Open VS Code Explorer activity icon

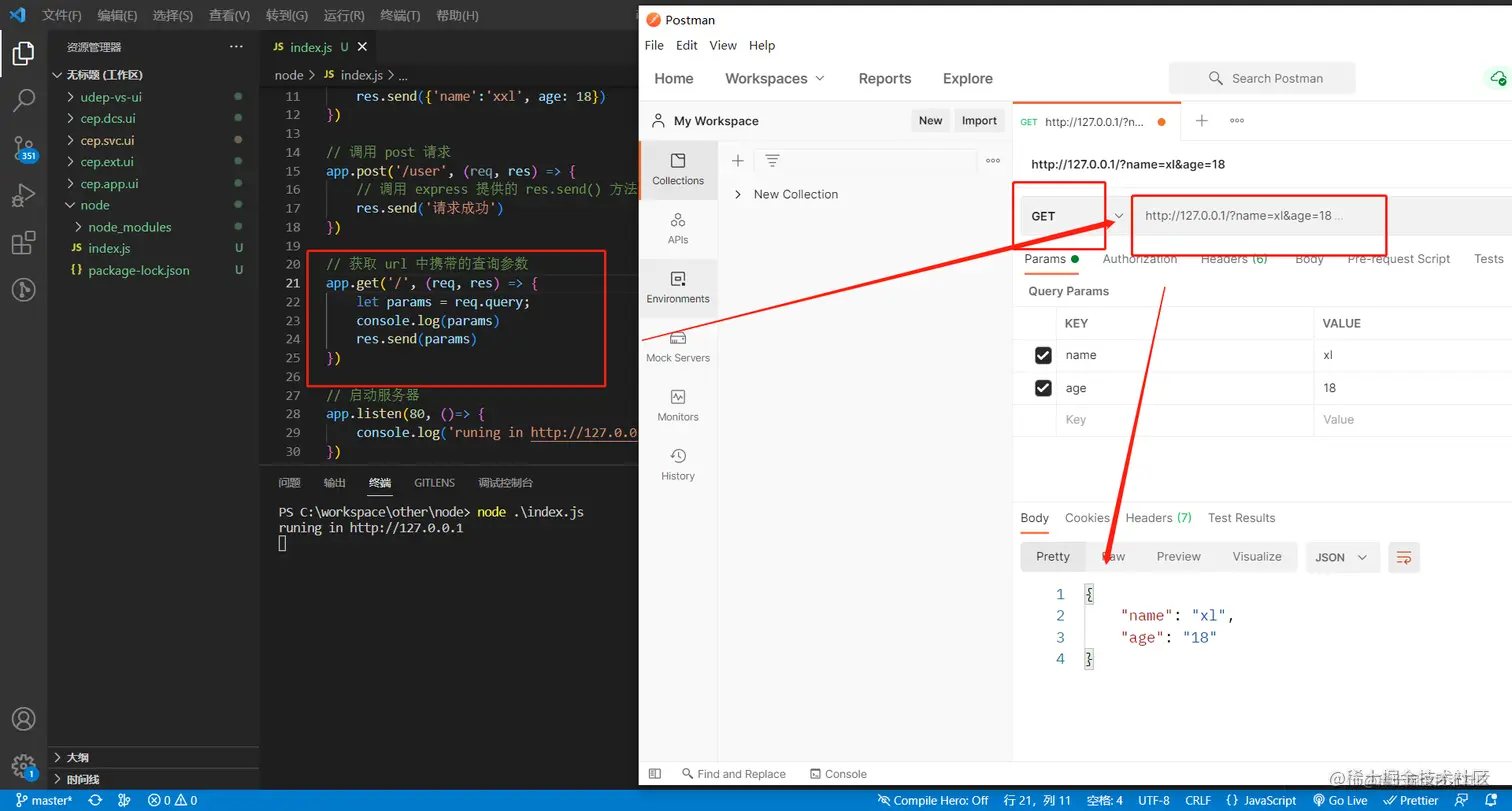pos(23,53)
